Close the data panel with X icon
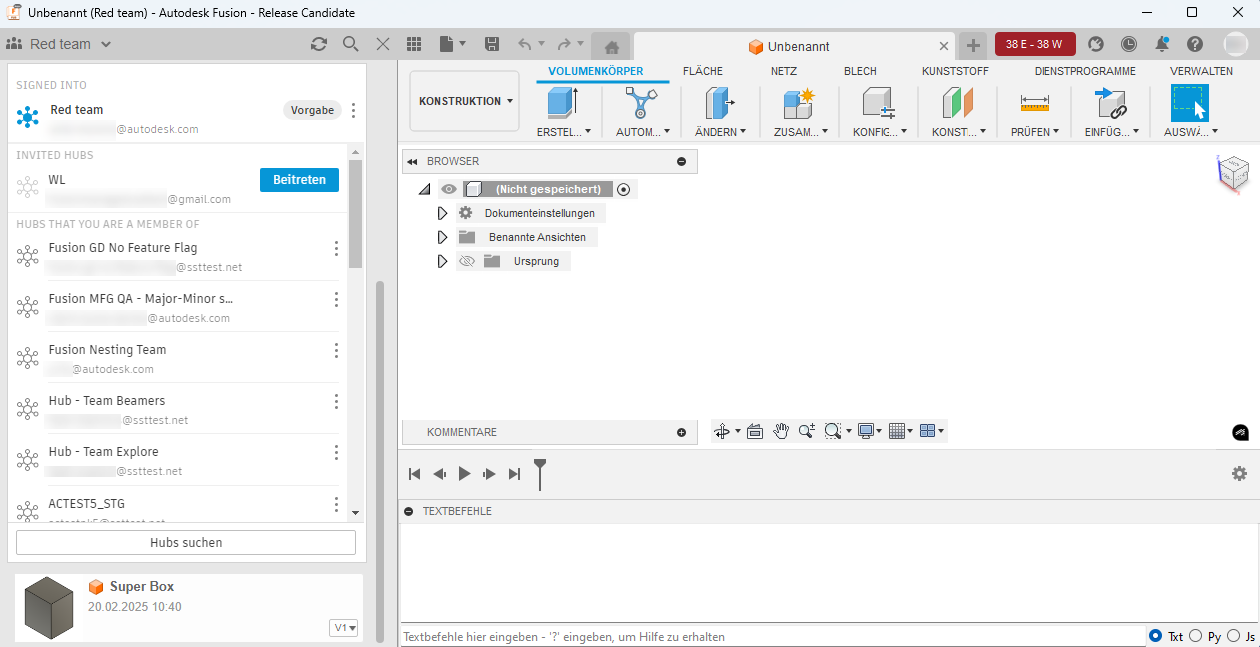 pos(382,44)
